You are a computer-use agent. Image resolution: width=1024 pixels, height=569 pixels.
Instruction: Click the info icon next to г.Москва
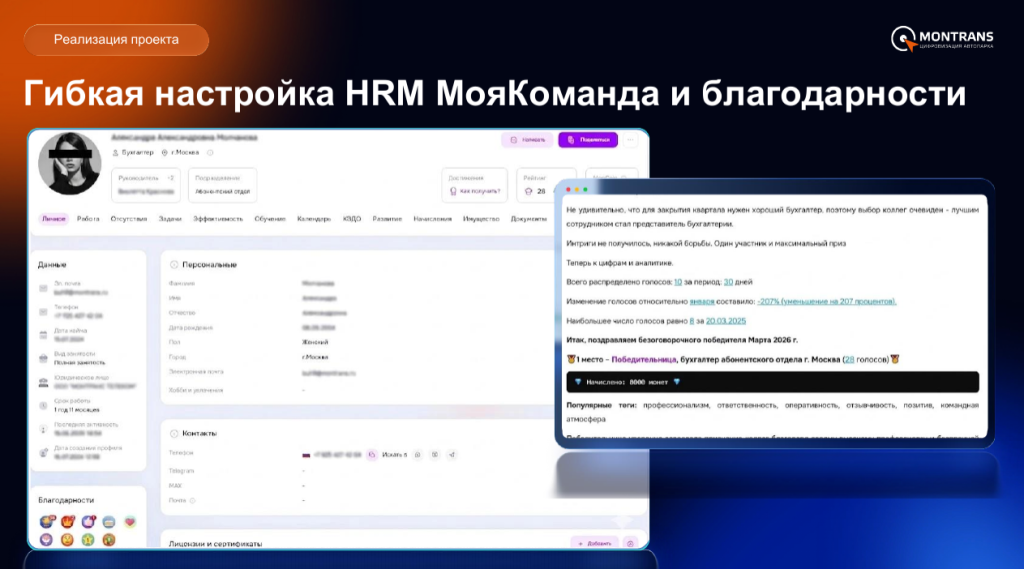210,153
